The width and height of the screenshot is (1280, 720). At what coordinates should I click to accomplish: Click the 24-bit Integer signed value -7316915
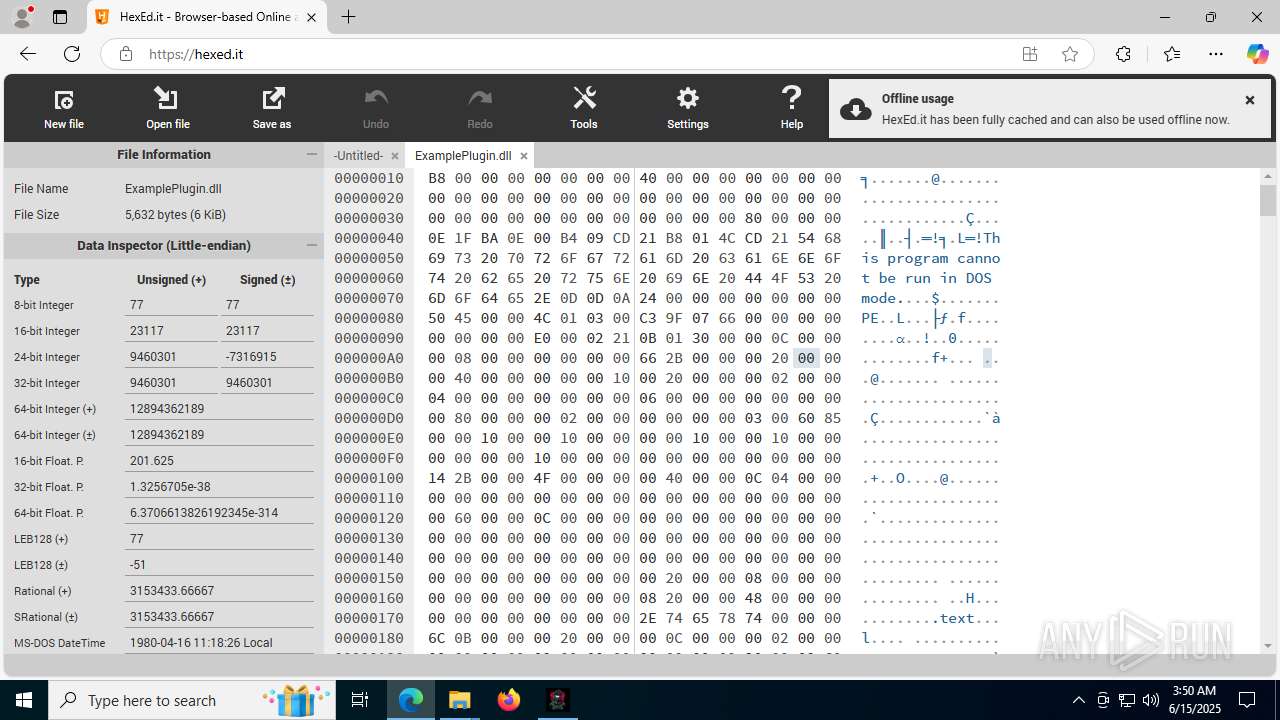[266, 357]
